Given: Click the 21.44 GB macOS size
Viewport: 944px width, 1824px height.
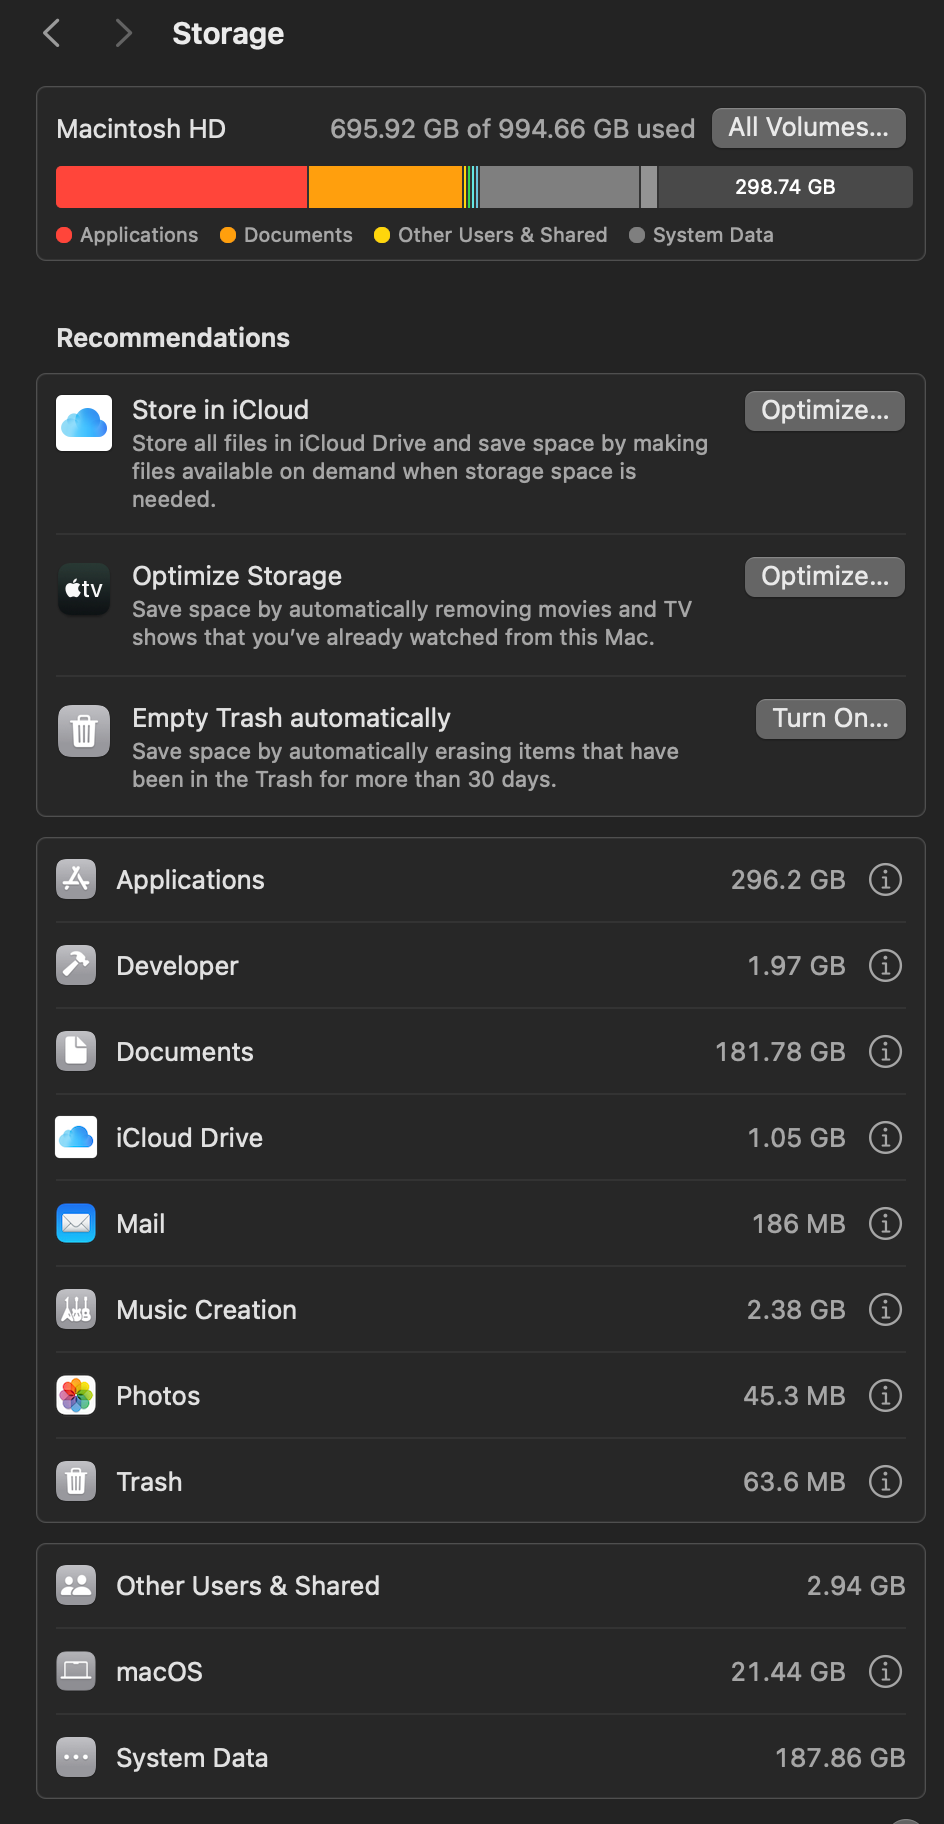Looking at the screenshot, I should (788, 1672).
